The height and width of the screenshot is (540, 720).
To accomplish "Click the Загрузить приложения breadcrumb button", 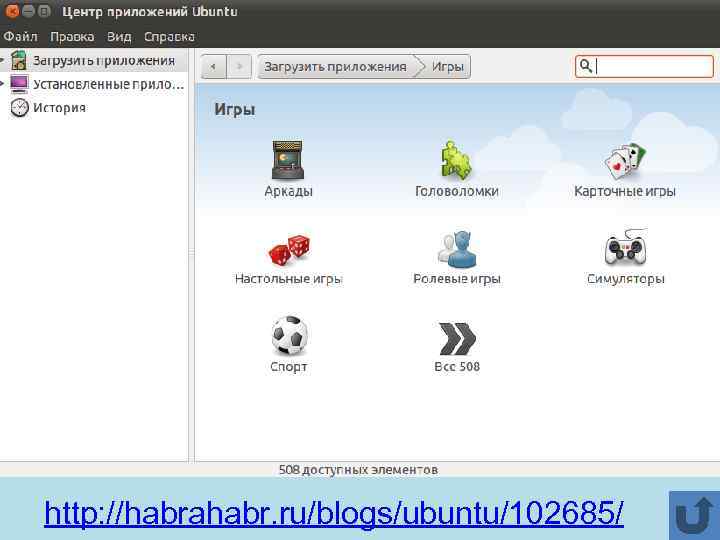I will 336,67.
